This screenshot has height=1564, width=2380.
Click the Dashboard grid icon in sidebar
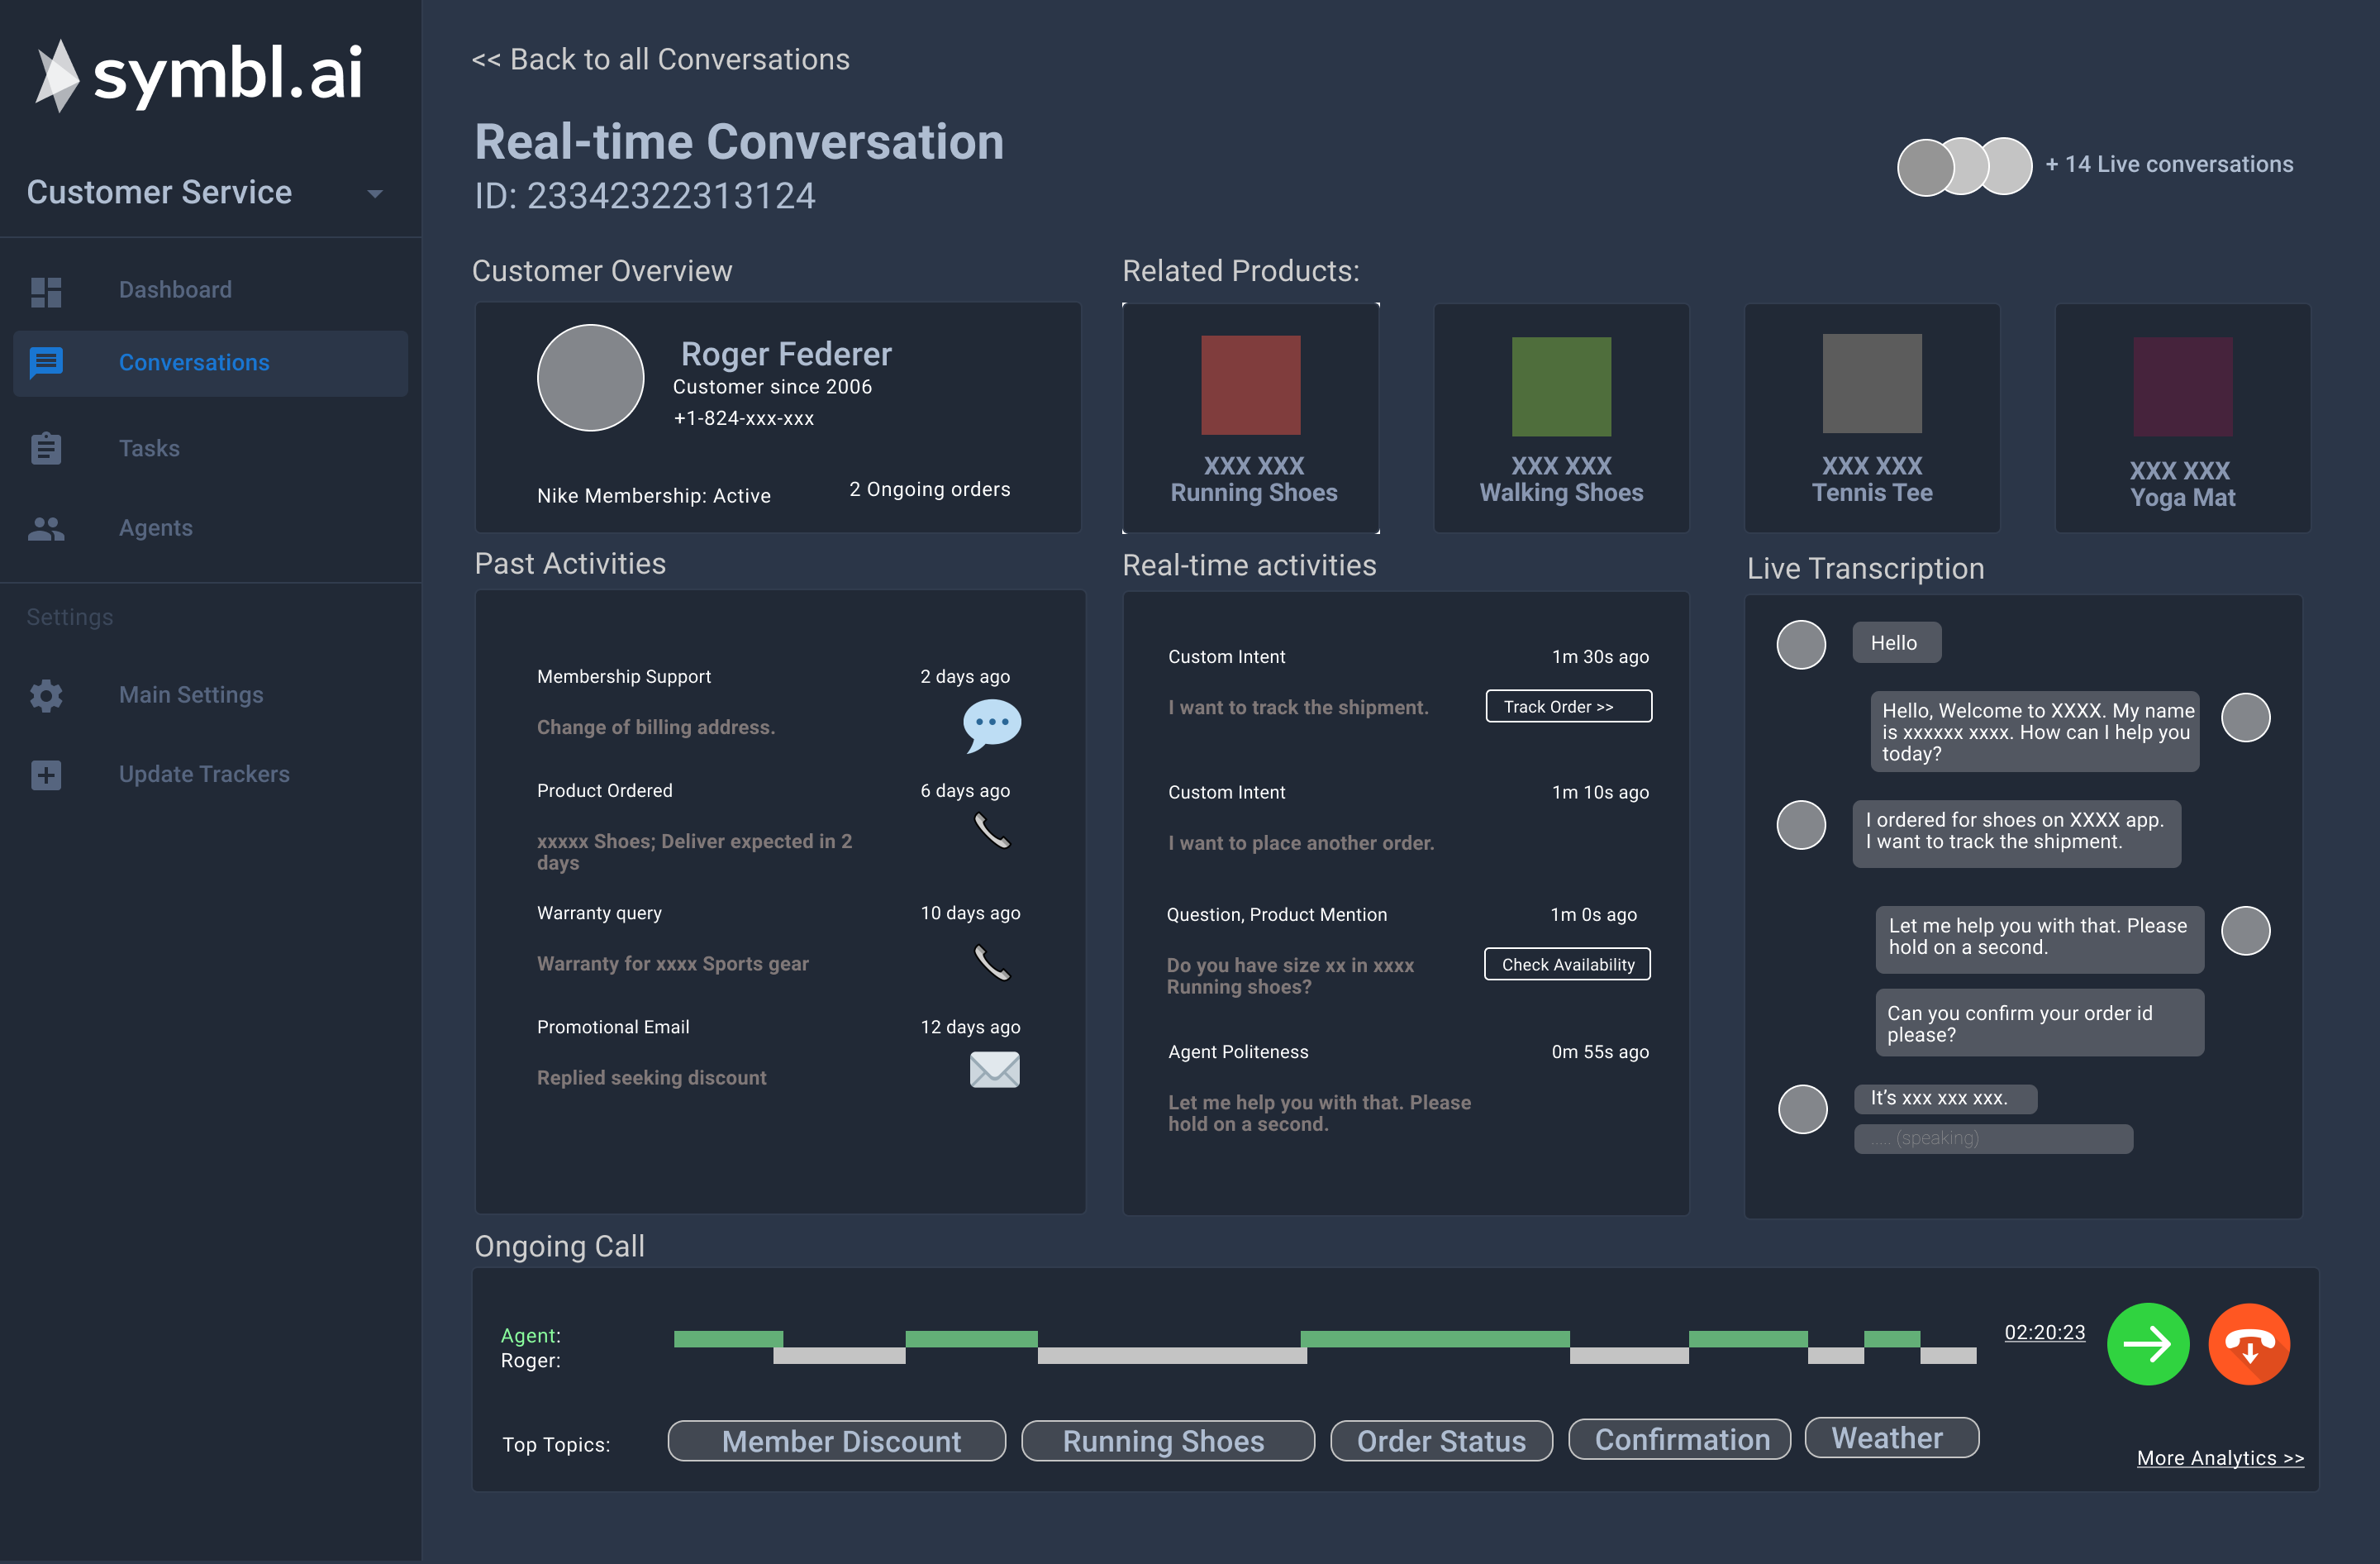pos(46,291)
